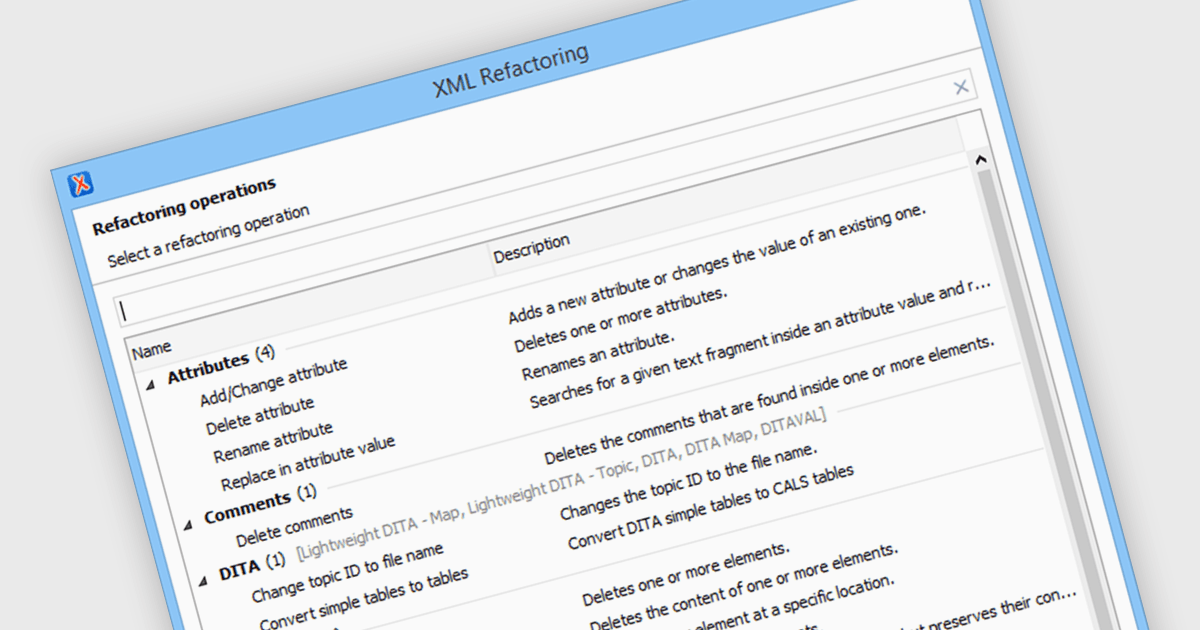The height and width of the screenshot is (630, 1200).
Task: Click the scrollbar up arrow
Action: click(981, 158)
